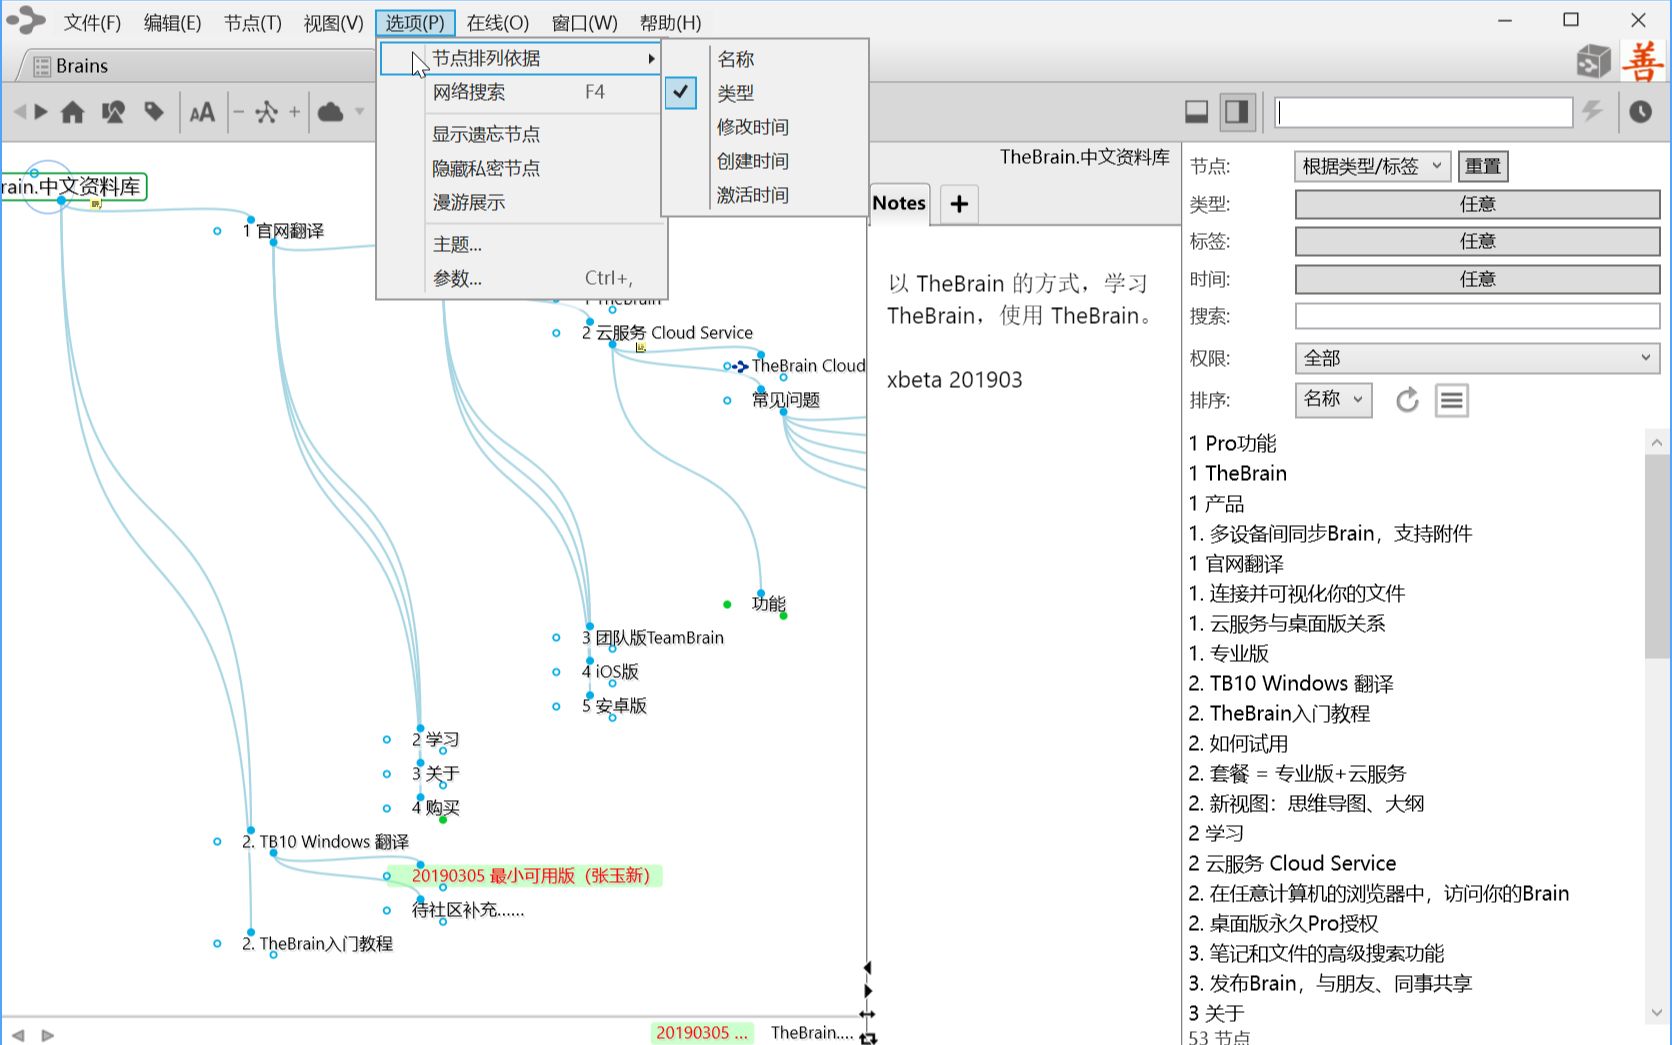Viewport: 1672px width, 1045px height.
Task: Click the 时间 任意 filter button
Action: click(x=1477, y=279)
